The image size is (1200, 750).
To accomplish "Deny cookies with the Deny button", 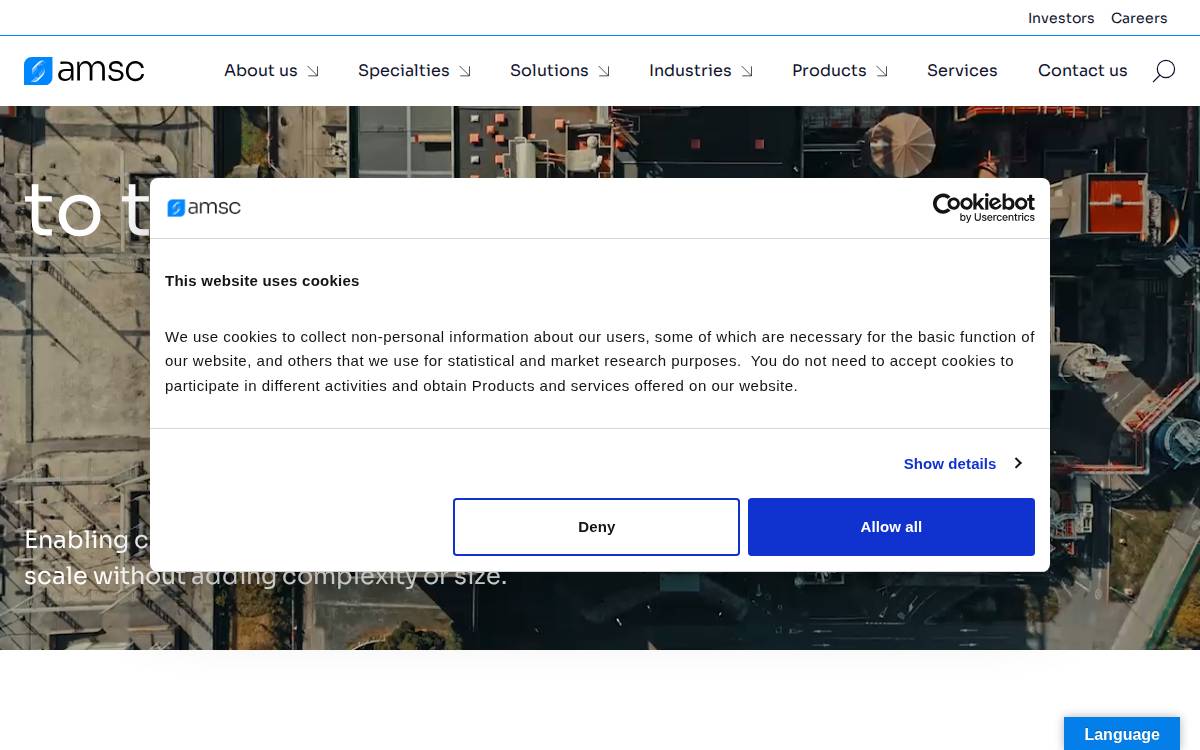I will click(596, 527).
